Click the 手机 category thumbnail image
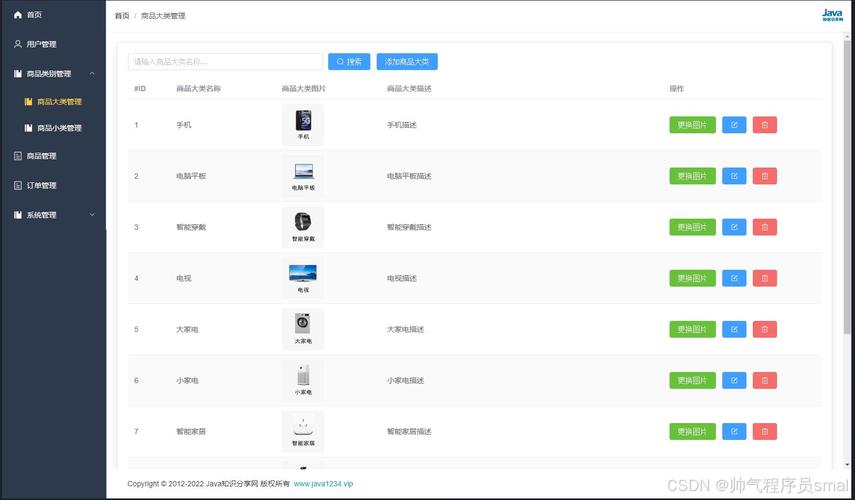855x500 pixels. tap(303, 125)
